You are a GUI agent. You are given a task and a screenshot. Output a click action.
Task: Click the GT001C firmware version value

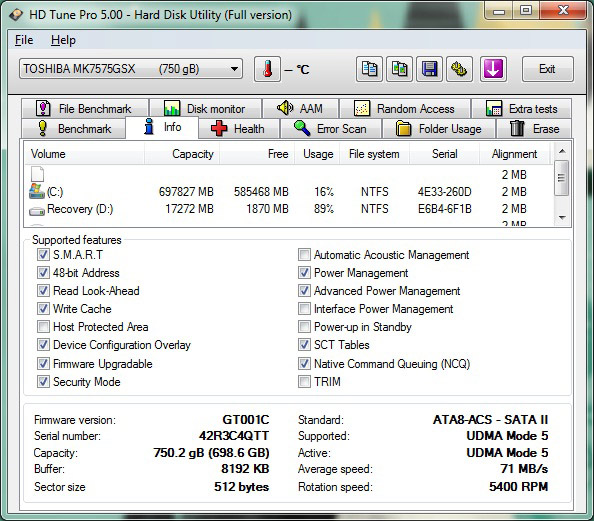(245, 420)
